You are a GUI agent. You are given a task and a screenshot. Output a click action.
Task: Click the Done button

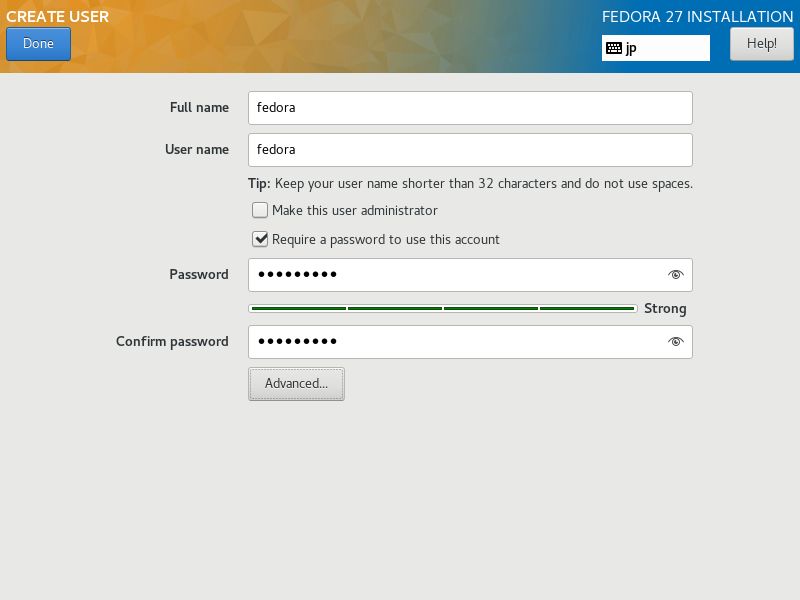(38, 44)
